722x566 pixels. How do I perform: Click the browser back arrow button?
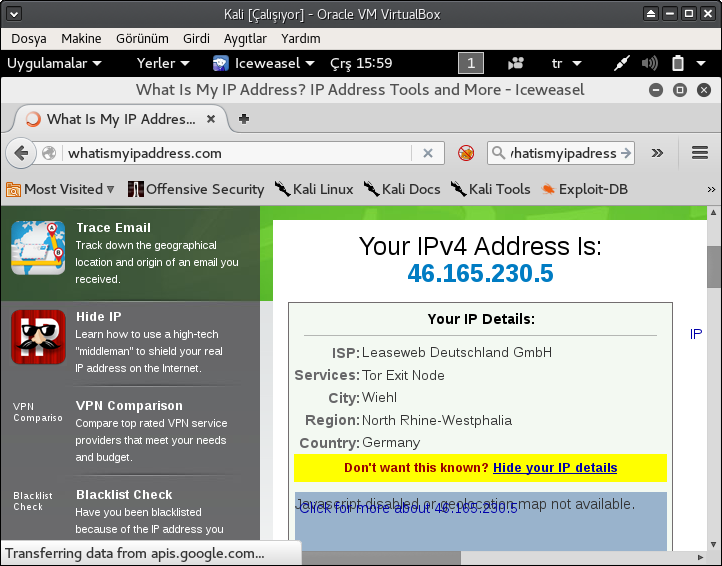click(21, 153)
